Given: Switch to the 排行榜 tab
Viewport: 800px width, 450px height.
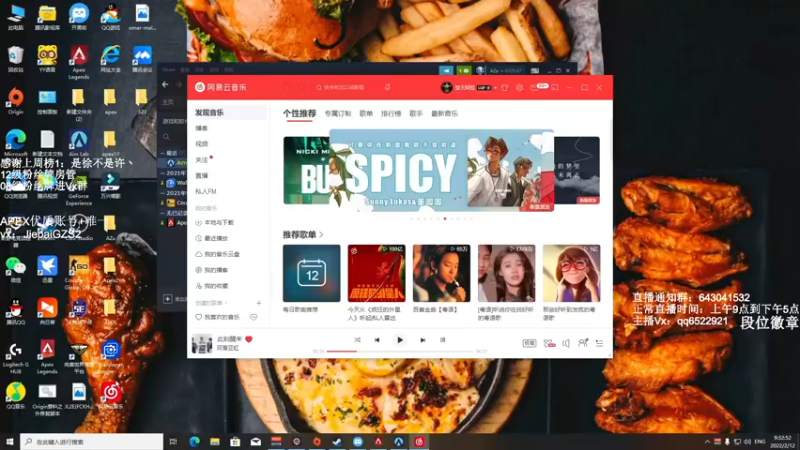Looking at the screenshot, I should coord(391,114).
